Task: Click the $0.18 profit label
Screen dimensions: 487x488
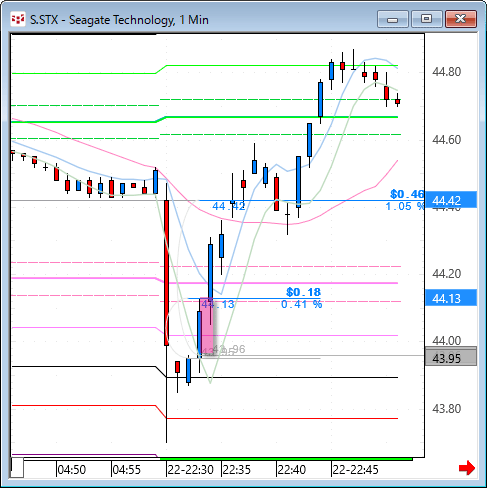Action: [304, 292]
